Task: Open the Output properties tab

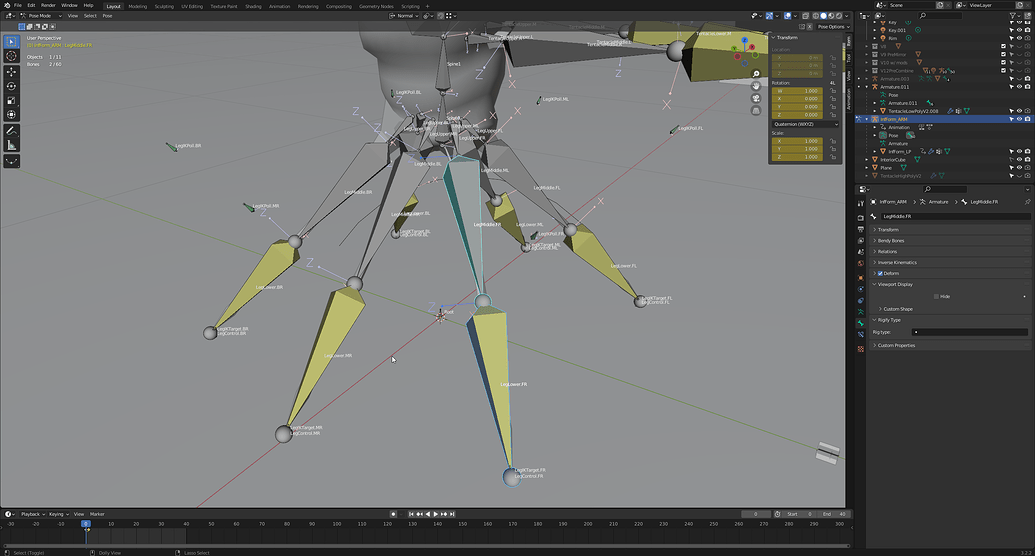Action: [861, 229]
